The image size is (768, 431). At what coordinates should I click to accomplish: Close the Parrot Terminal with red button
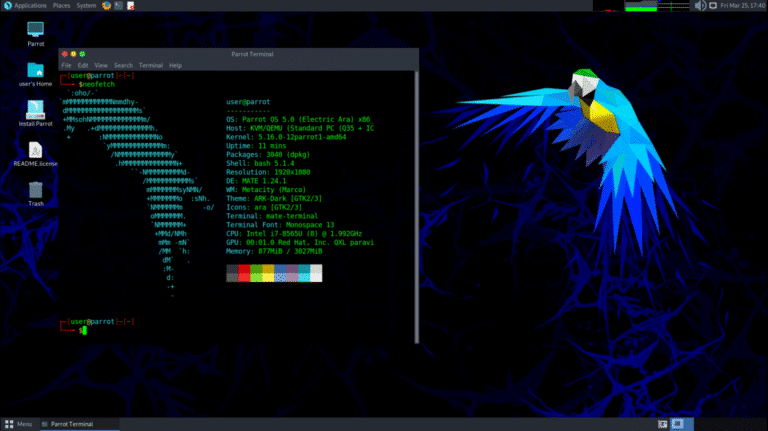(65, 54)
